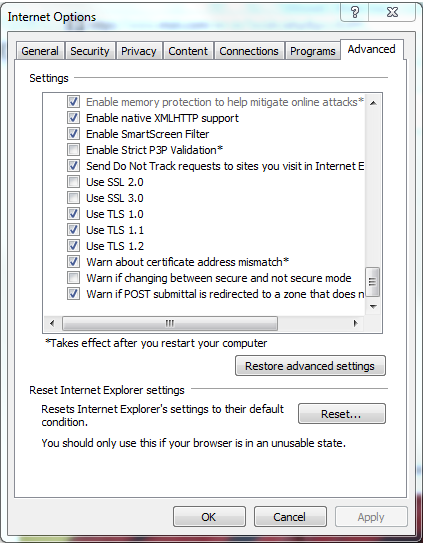
Task: Check Warn if changing between secure mode
Action: [x=73, y=277]
